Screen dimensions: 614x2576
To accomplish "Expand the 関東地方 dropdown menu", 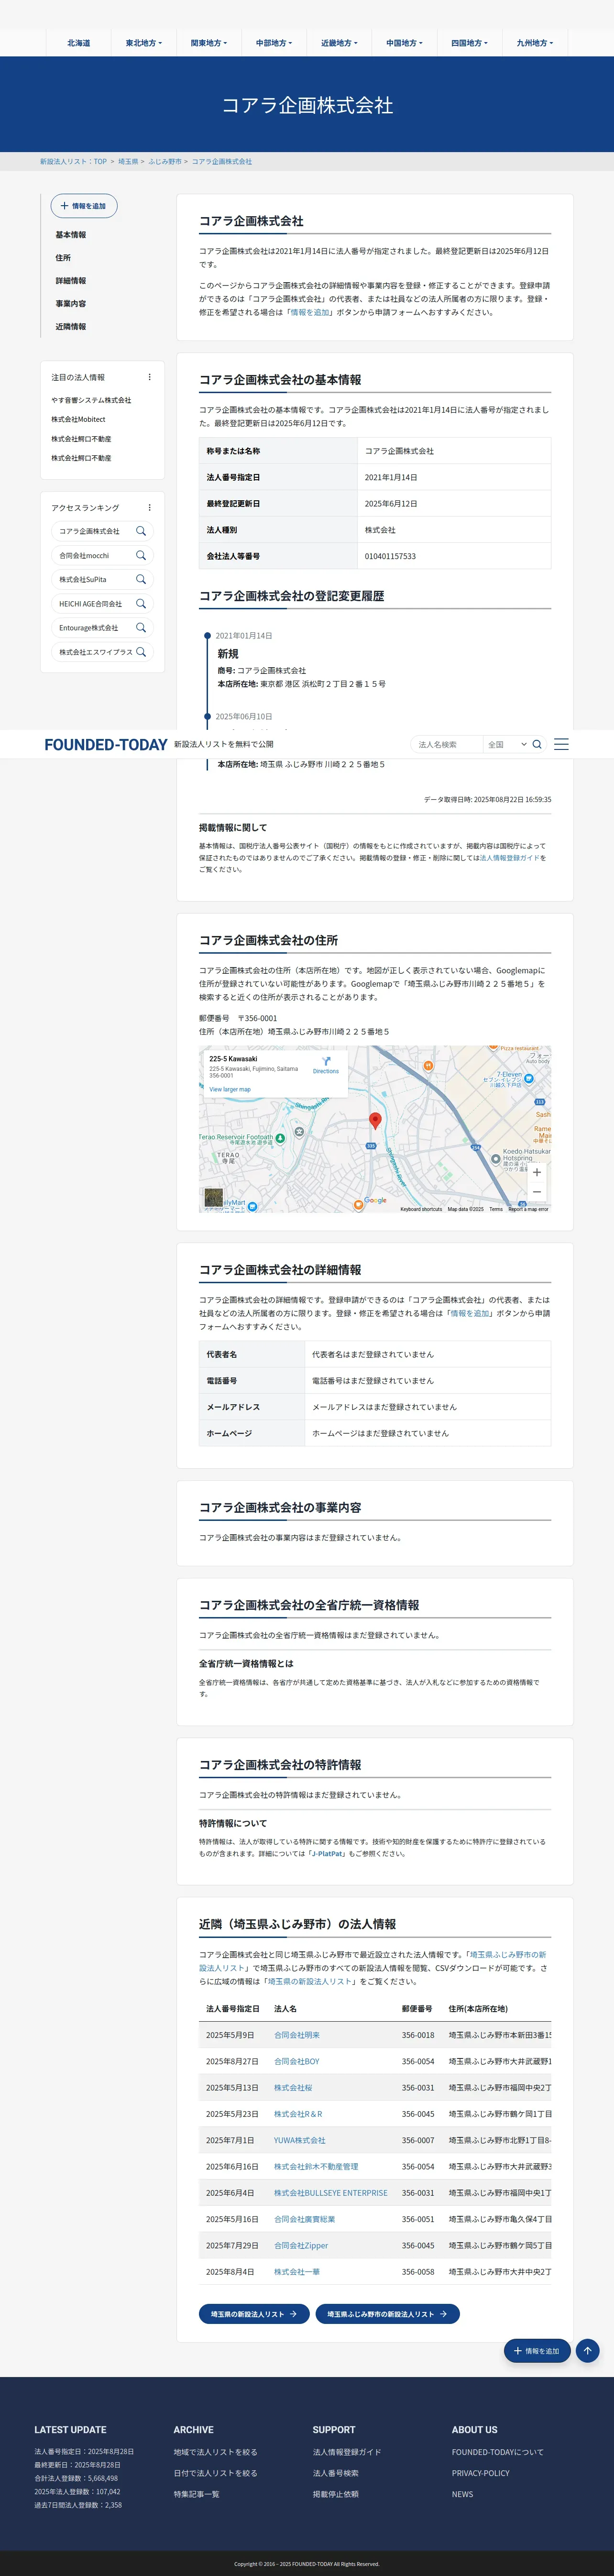I will click(209, 43).
